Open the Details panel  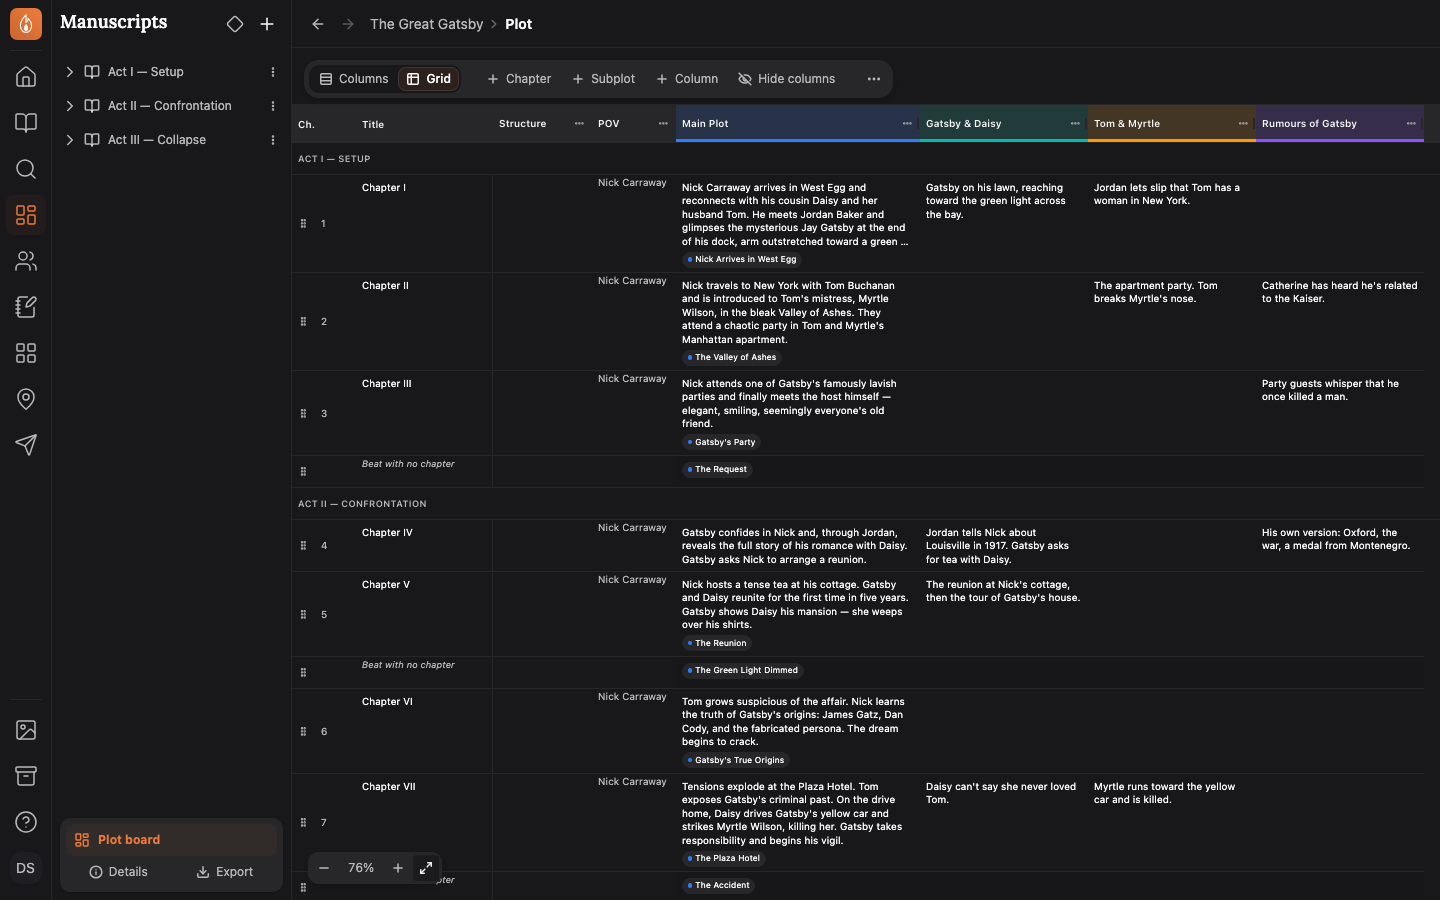click(119, 872)
